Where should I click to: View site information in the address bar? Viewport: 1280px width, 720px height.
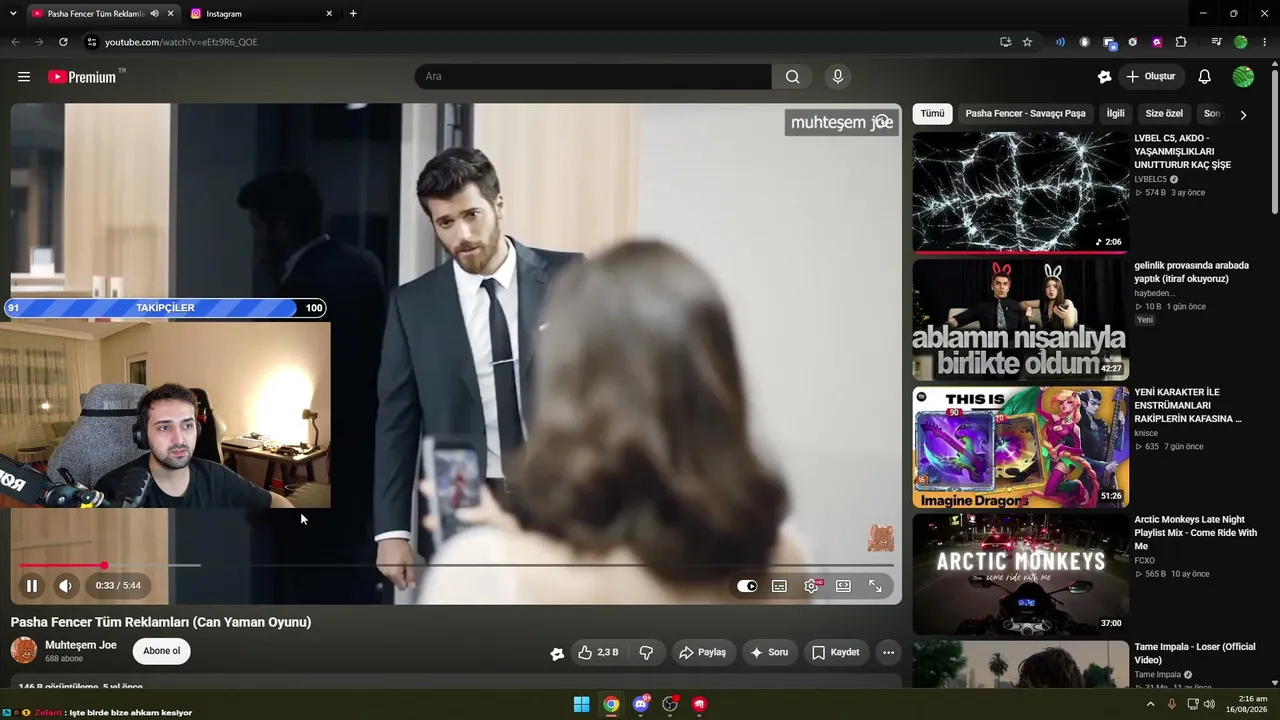tap(91, 42)
